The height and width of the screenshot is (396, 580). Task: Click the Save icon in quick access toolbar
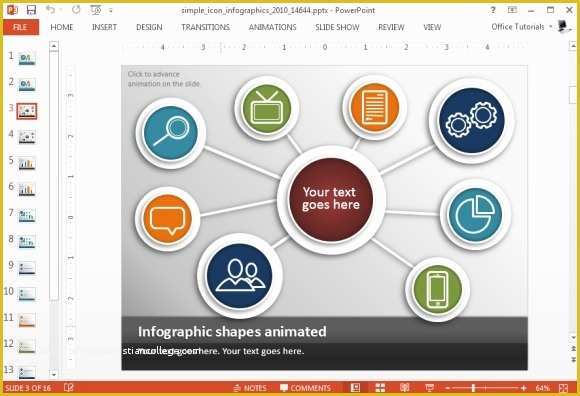tap(31, 10)
